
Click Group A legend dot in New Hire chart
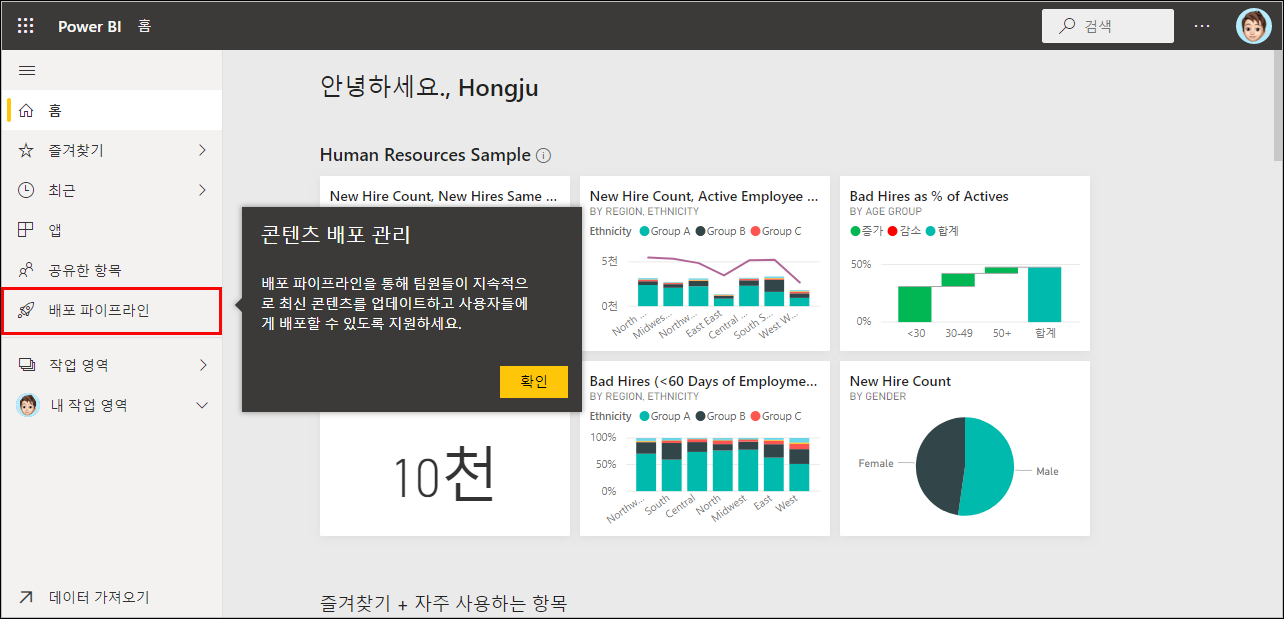644,231
